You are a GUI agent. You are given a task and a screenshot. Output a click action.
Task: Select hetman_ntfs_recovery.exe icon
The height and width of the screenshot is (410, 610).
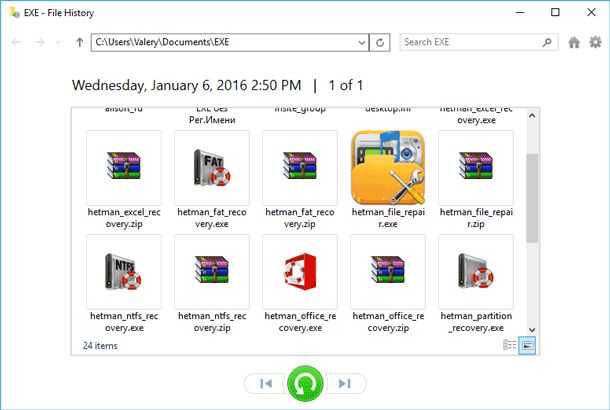pos(124,271)
